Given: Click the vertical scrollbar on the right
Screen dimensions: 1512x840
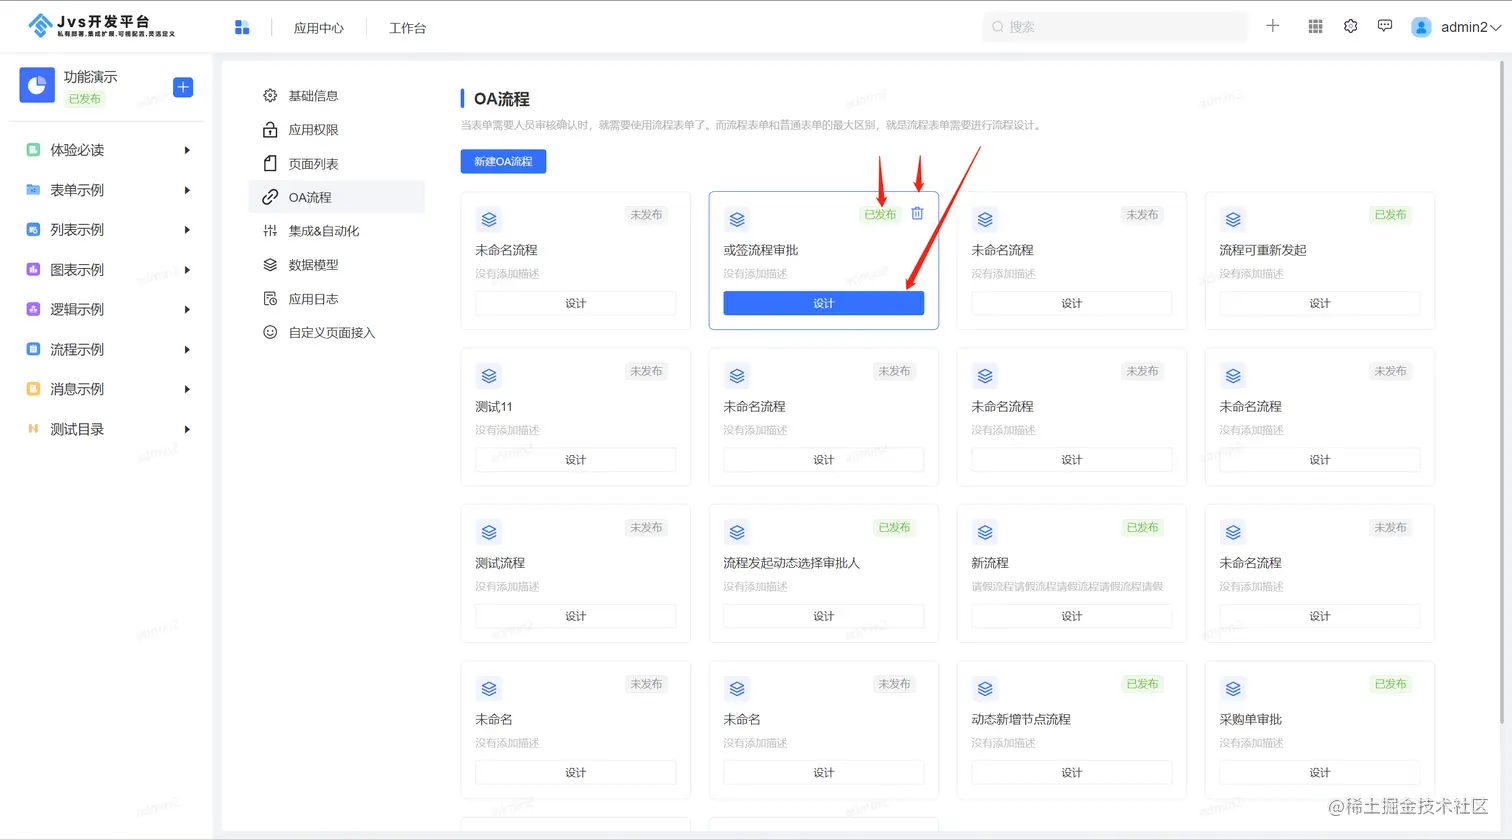Looking at the screenshot, I should (x=1502, y=390).
